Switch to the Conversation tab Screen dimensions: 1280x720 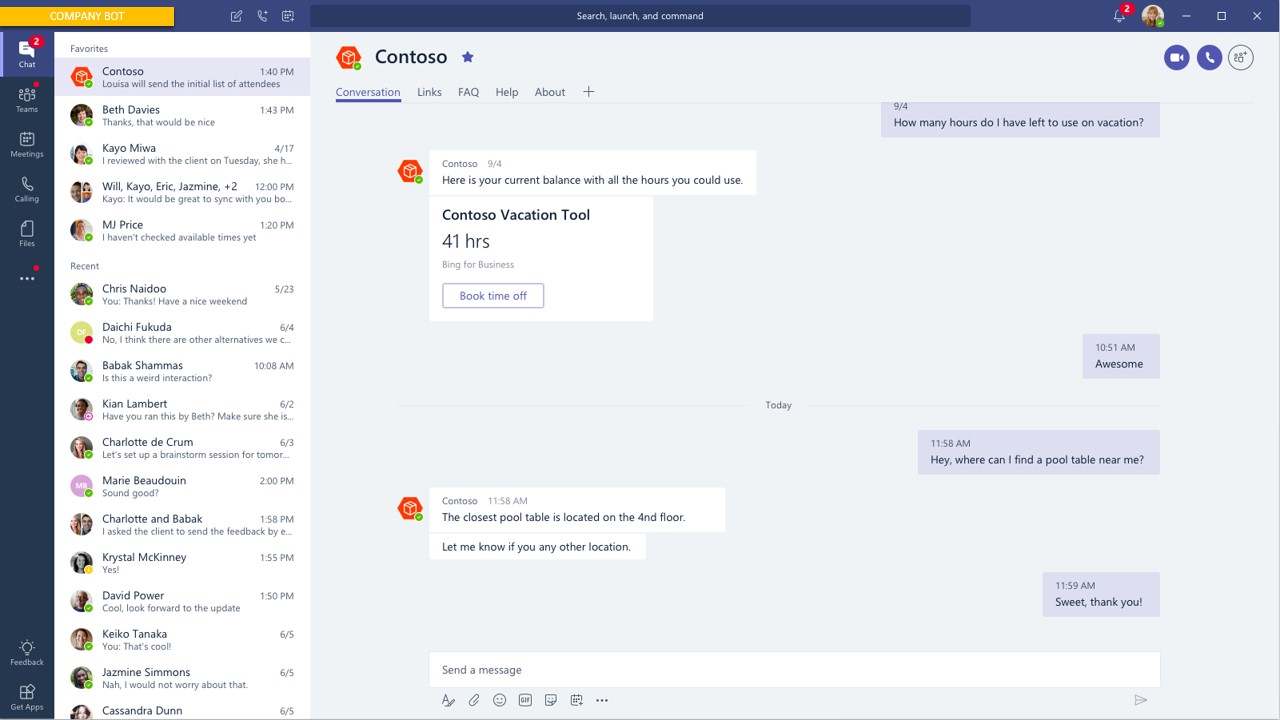point(368,92)
